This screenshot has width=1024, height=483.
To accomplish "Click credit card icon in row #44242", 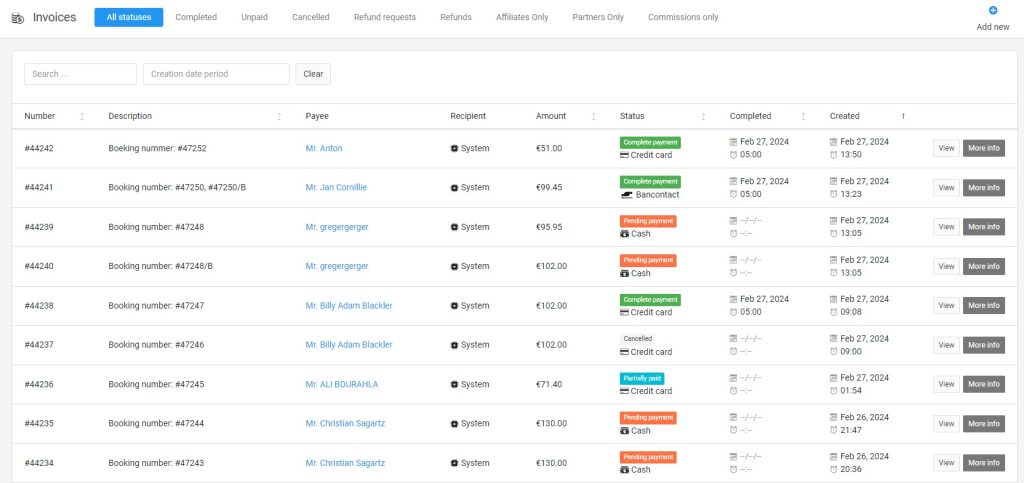I will pos(624,155).
